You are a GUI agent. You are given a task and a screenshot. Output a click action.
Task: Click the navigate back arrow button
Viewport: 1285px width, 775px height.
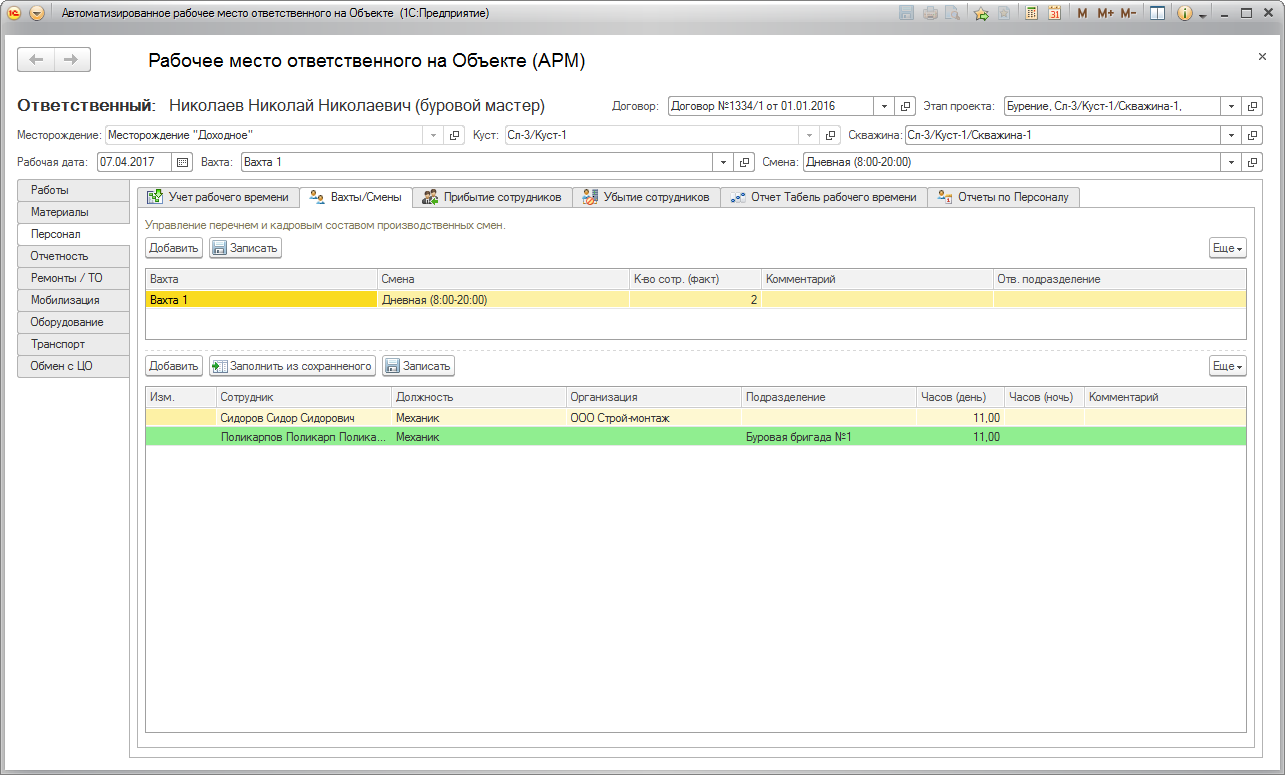tap(37, 60)
